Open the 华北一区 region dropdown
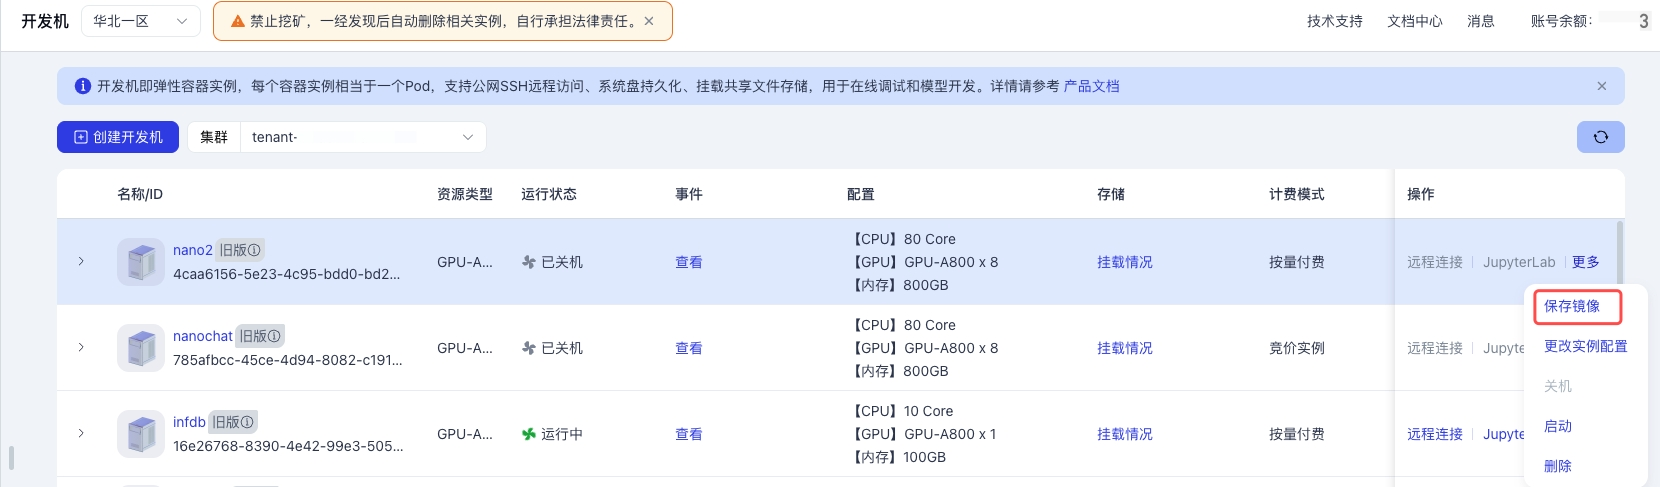The image size is (1660, 487). click(x=141, y=21)
